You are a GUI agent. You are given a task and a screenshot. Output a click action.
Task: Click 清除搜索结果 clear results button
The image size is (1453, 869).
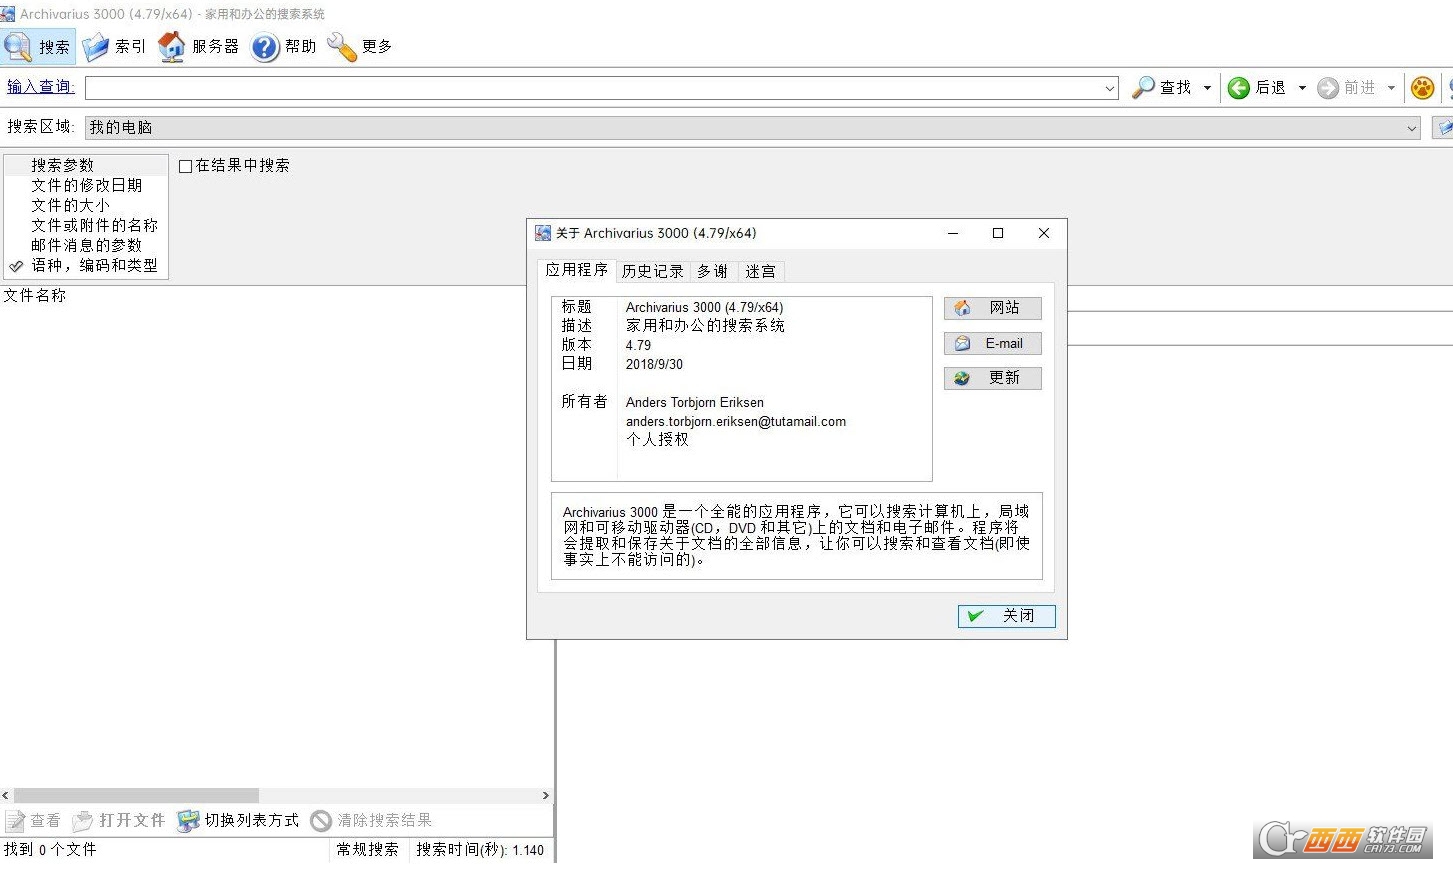(371, 821)
